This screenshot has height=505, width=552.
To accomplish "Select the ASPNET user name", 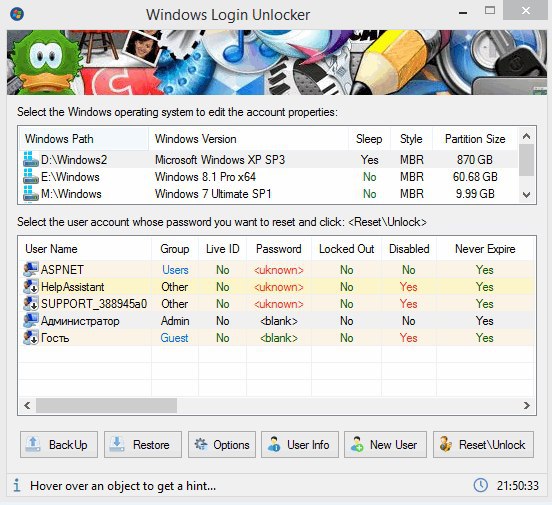I will pyautogui.click(x=62, y=269).
